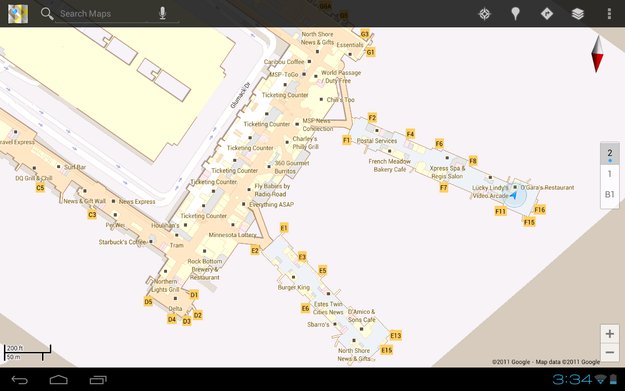Switch to floor level B1
The image size is (625, 391).
click(610, 195)
